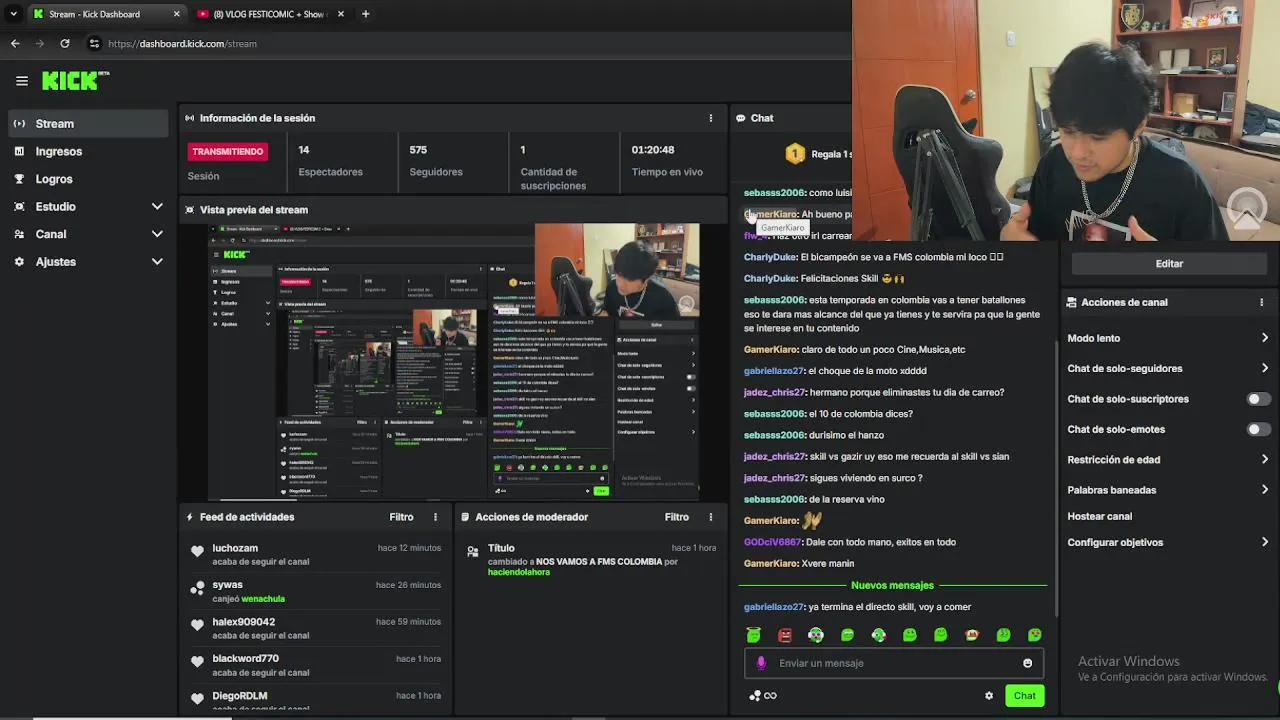Click haciendolahora moderator name
1280x720 pixels.
pyautogui.click(x=518, y=572)
